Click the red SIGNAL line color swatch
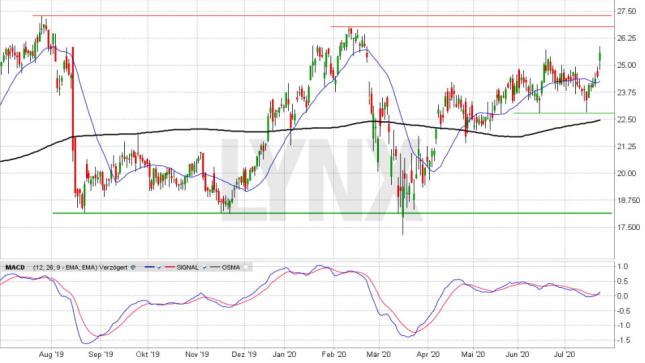645x363 pixels. click(x=170, y=268)
